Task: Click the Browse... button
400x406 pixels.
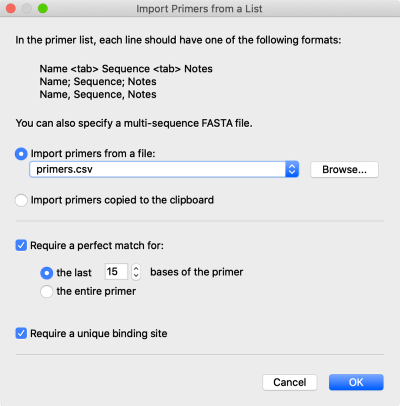Action: coord(344,169)
